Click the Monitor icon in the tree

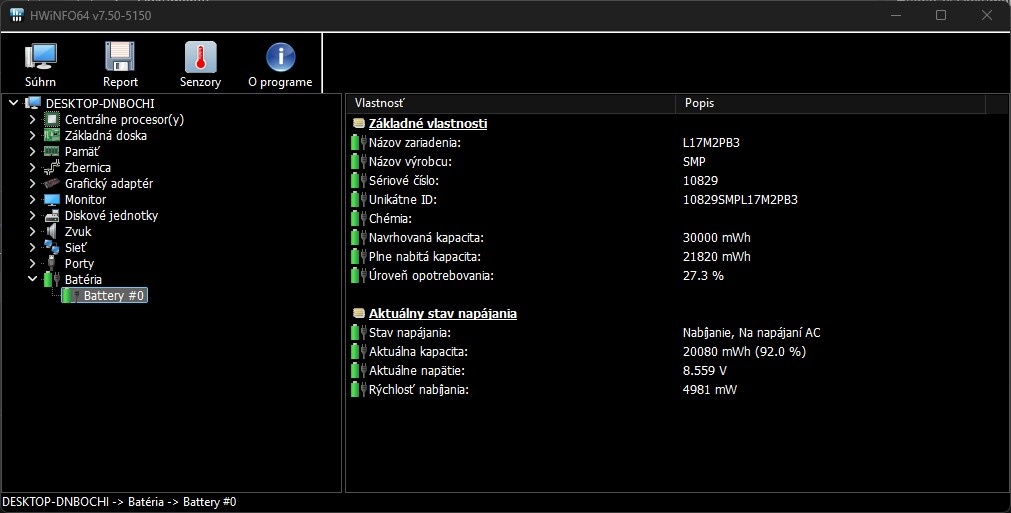click(x=52, y=199)
